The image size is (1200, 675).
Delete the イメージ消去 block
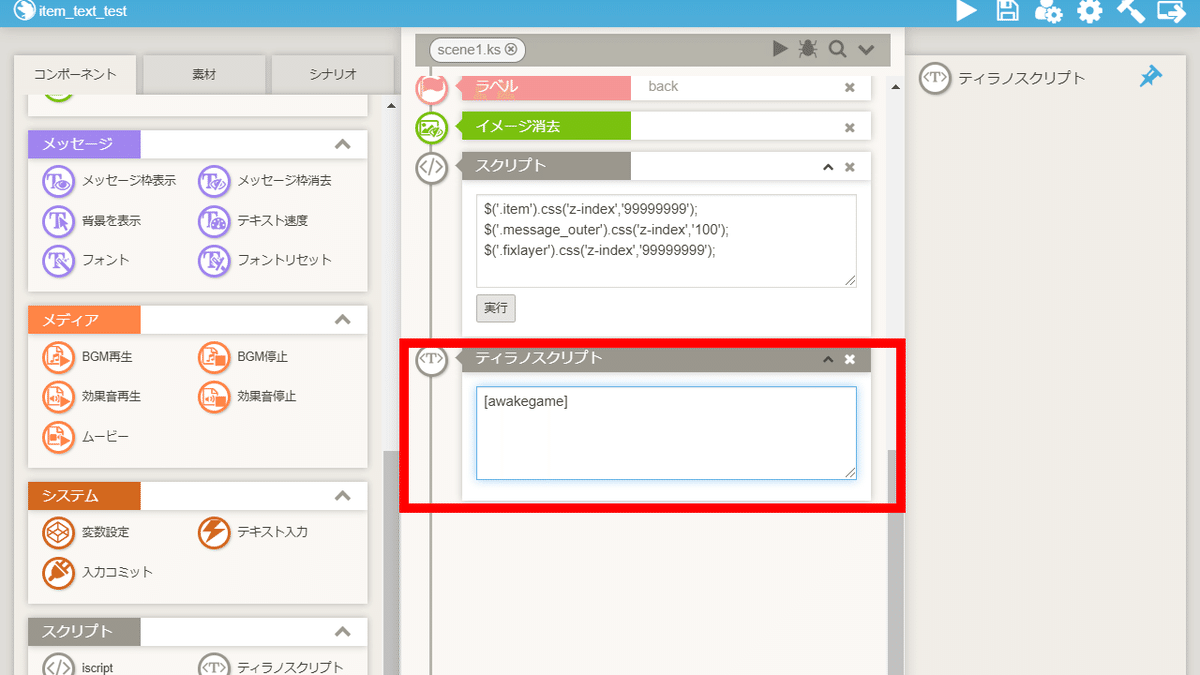click(850, 127)
